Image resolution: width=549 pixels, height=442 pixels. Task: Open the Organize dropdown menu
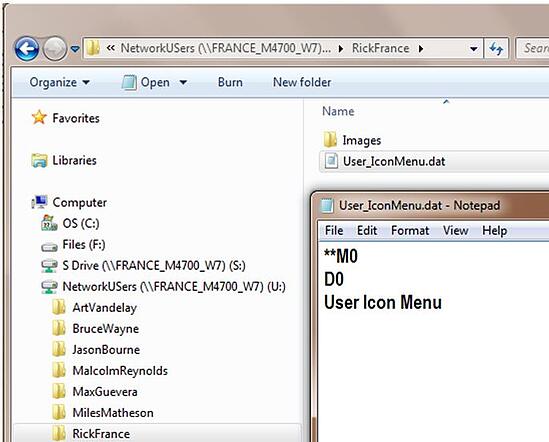click(60, 82)
